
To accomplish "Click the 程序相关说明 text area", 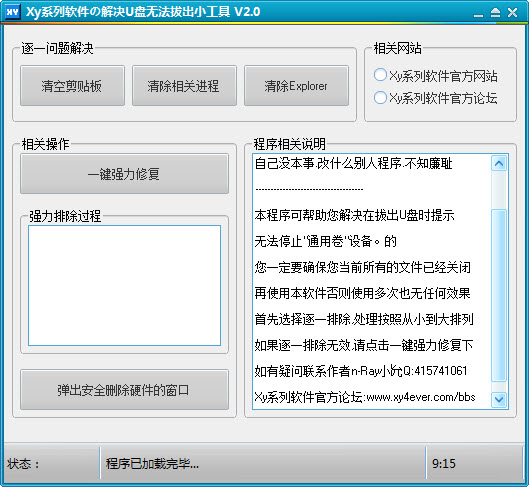I will point(372,281).
